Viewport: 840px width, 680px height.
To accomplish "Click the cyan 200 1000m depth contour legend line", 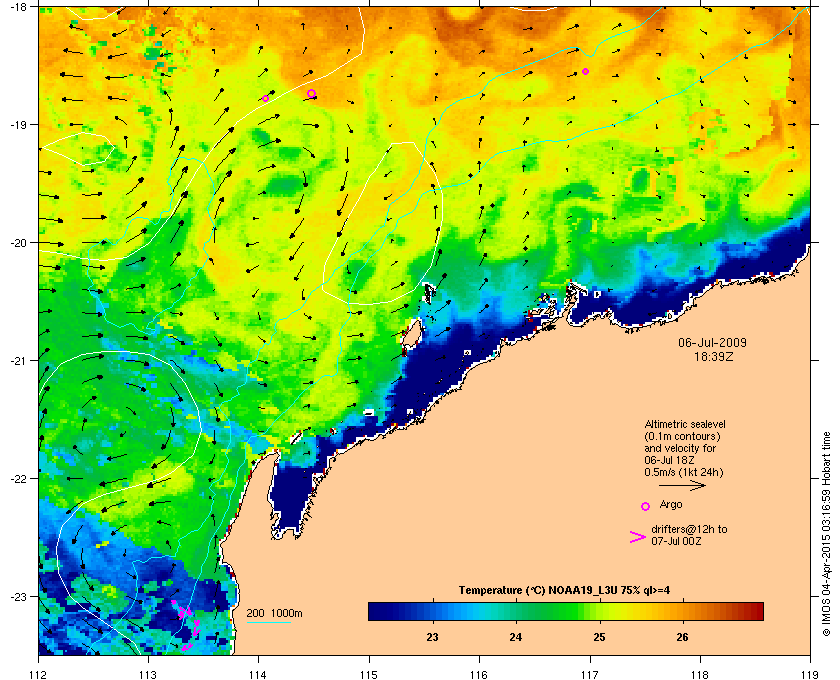I will pos(268,622).
